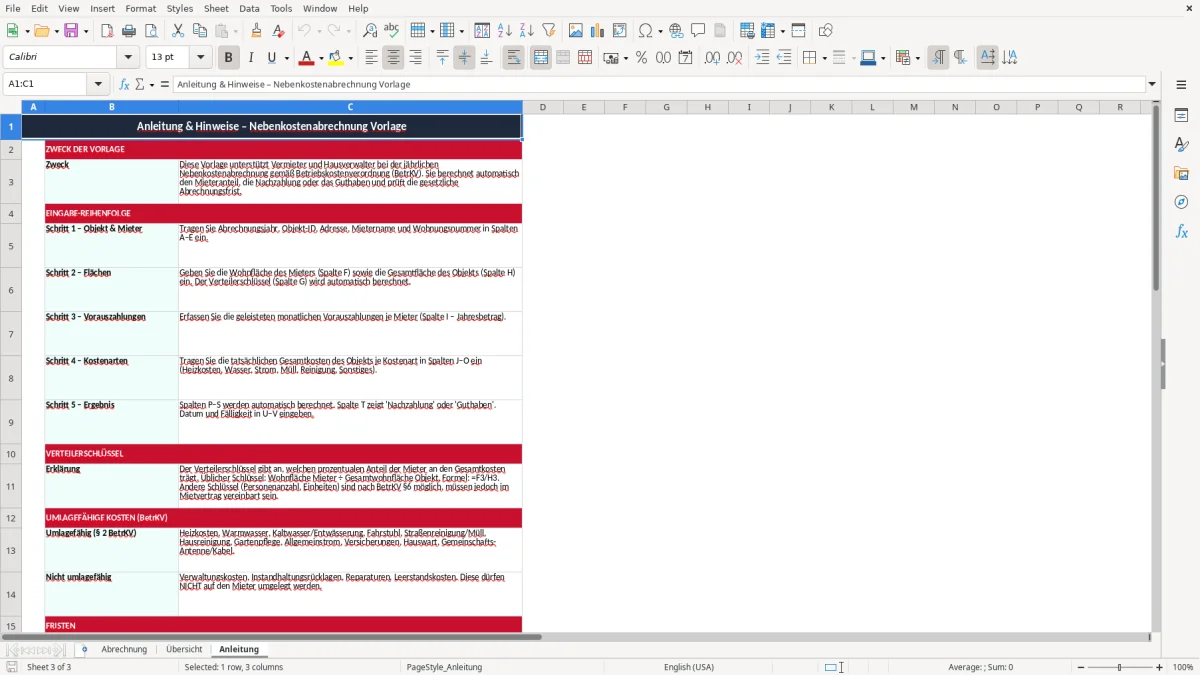Image resolution: width=1200 pixels, height=675 pixels.
Task: Open the font size dropdown arrow
Action: 201,58
